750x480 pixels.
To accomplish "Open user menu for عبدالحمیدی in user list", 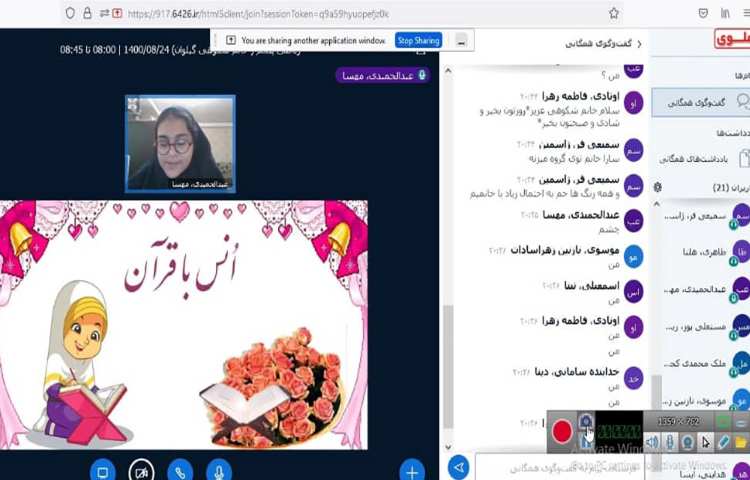I will [x=706, y=290].
